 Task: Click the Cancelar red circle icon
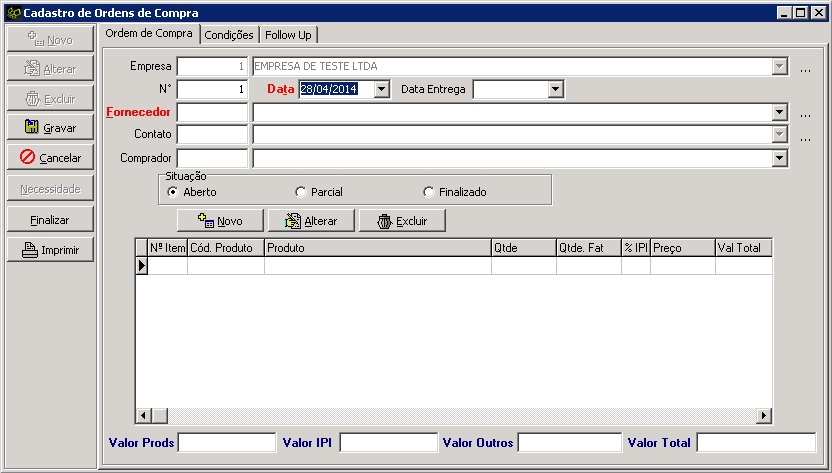(x=28, y=158)
